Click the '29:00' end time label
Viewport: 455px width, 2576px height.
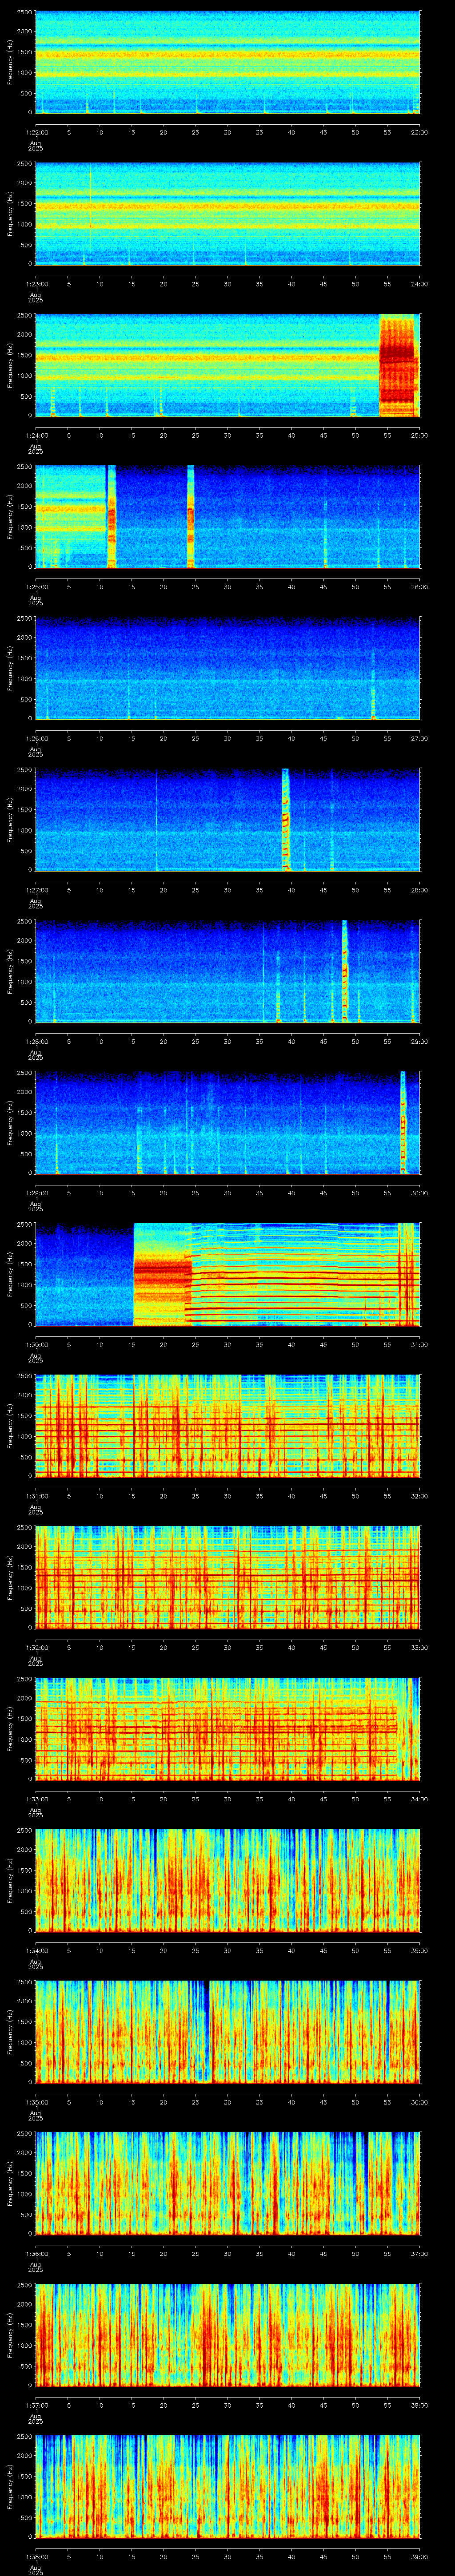click(419, 1041)
